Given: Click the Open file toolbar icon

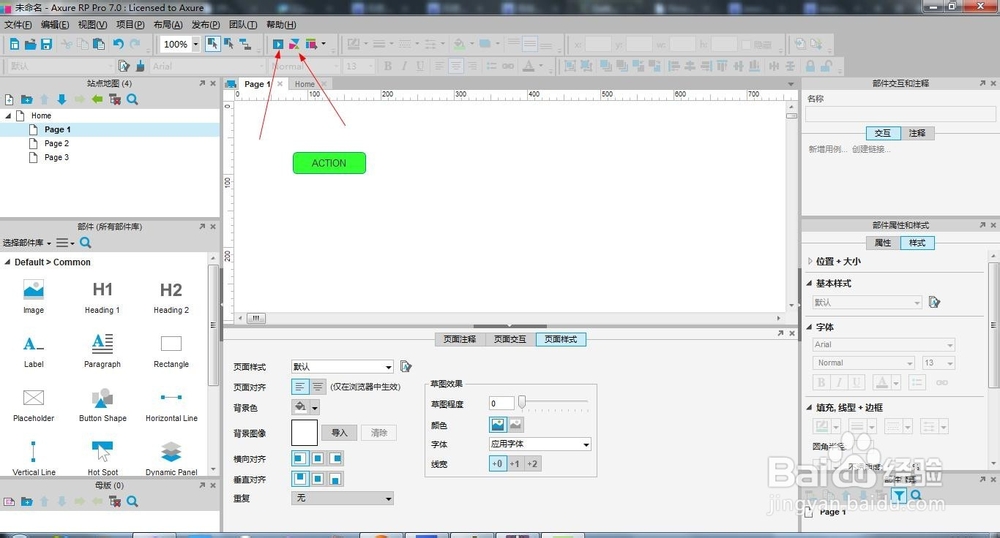Looking at the screenshot, I should pos(30,44).
